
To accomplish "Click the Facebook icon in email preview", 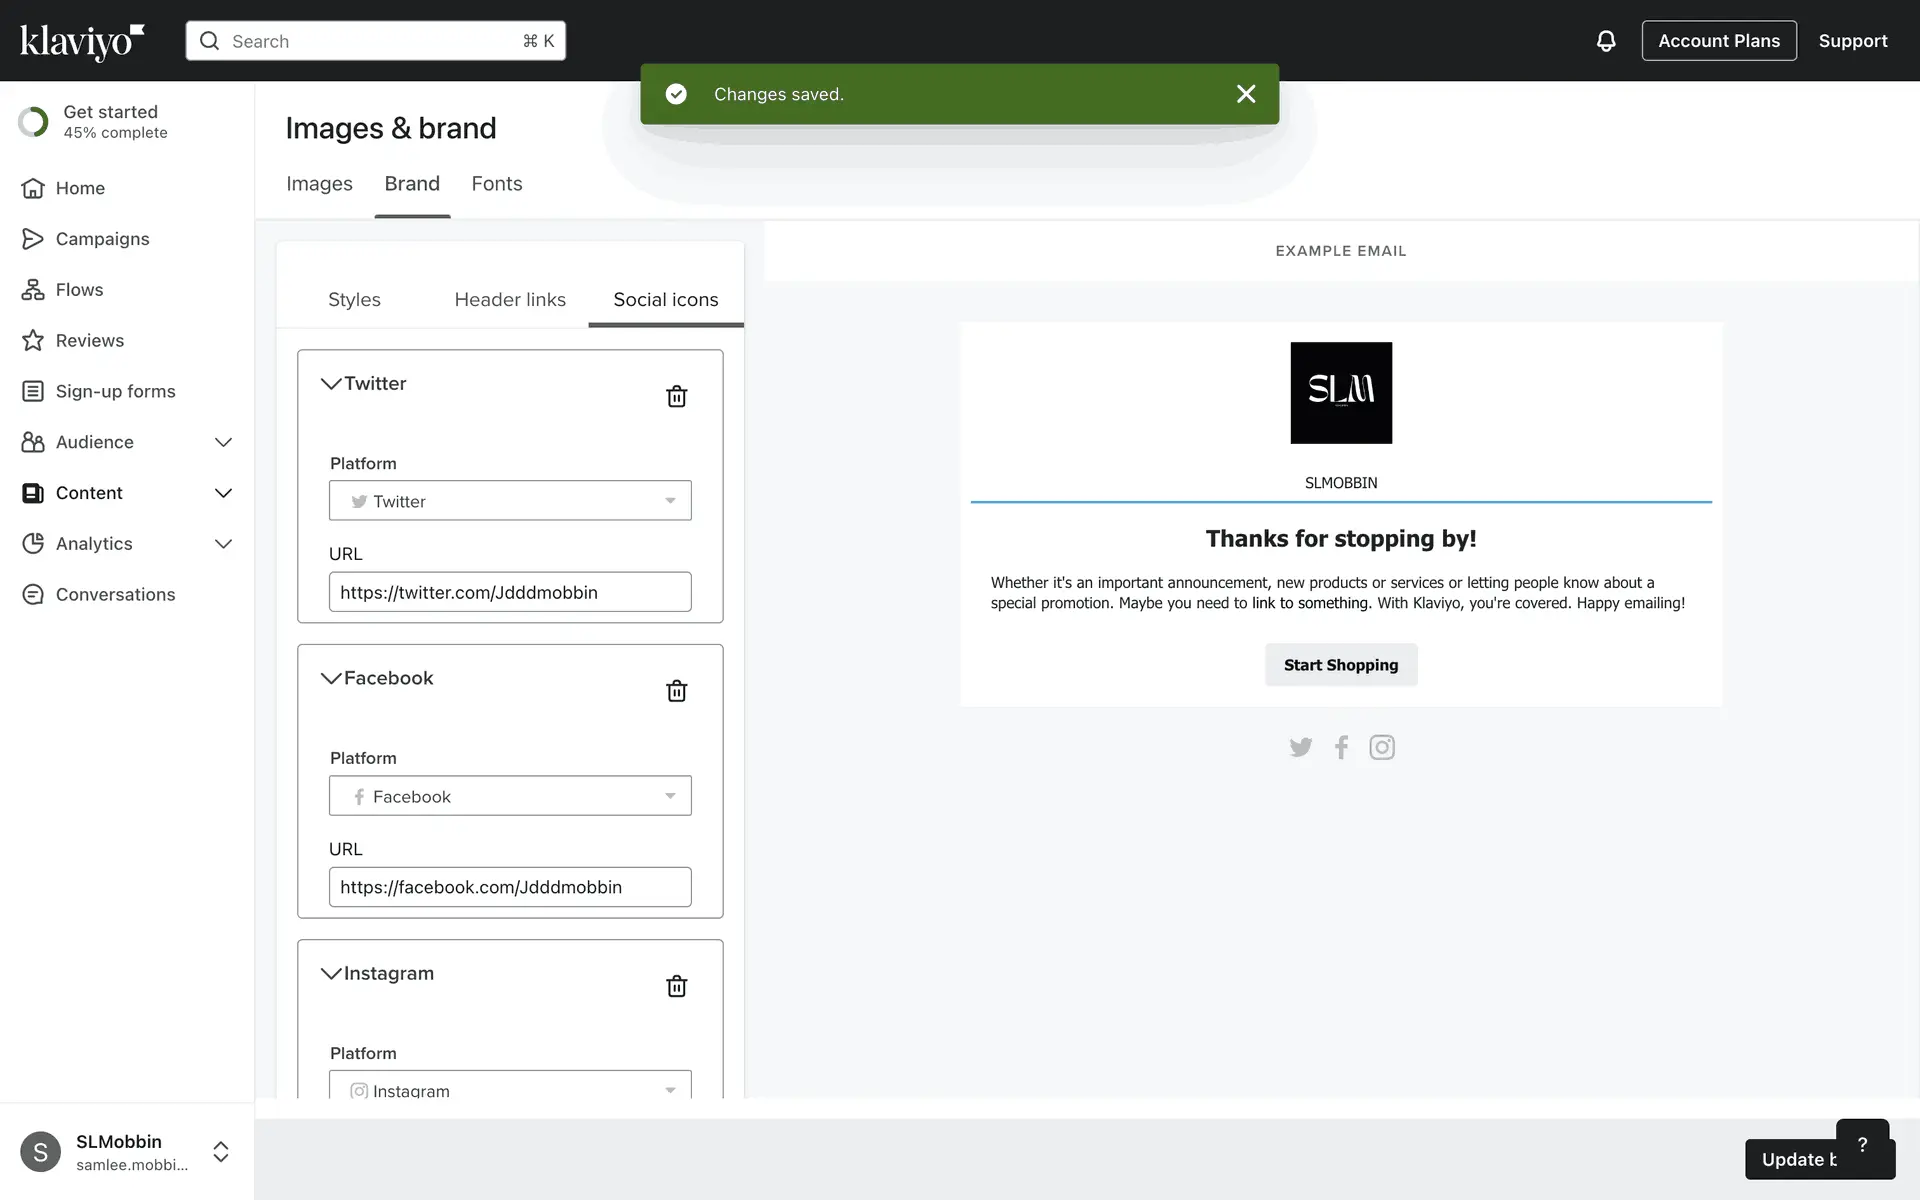I will pyautogui.click(x=1341, y=747).
